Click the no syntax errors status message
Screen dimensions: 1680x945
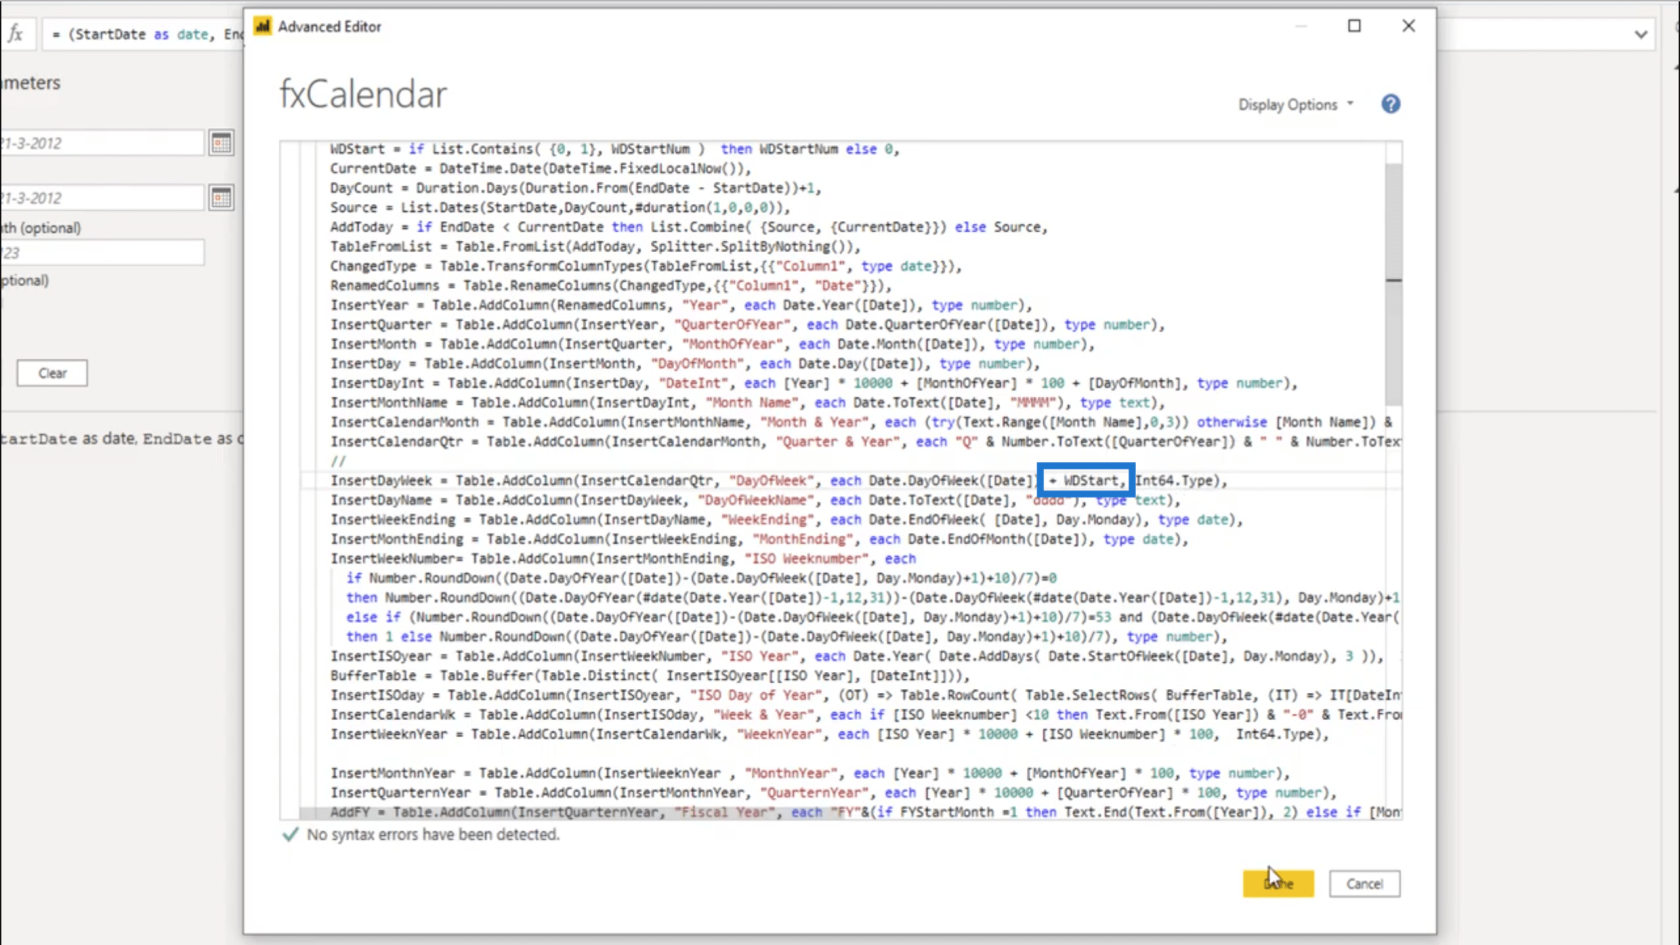point(433,835)
